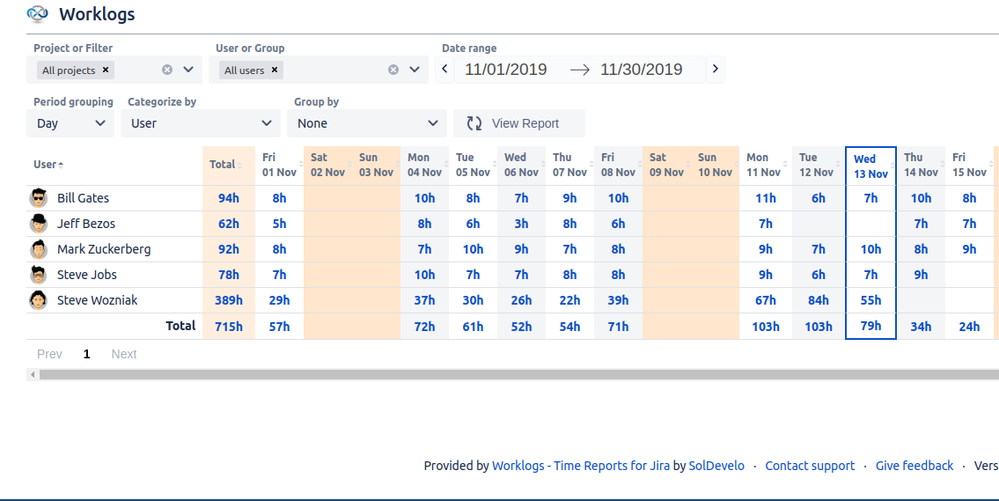Open the 79h total for 13 Nov
This screenshot has width=999, height=501.
871,326
